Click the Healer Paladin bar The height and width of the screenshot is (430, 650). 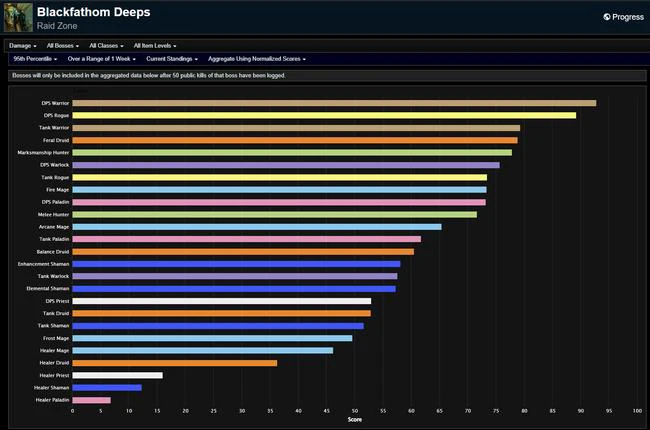tap(92, 400)
